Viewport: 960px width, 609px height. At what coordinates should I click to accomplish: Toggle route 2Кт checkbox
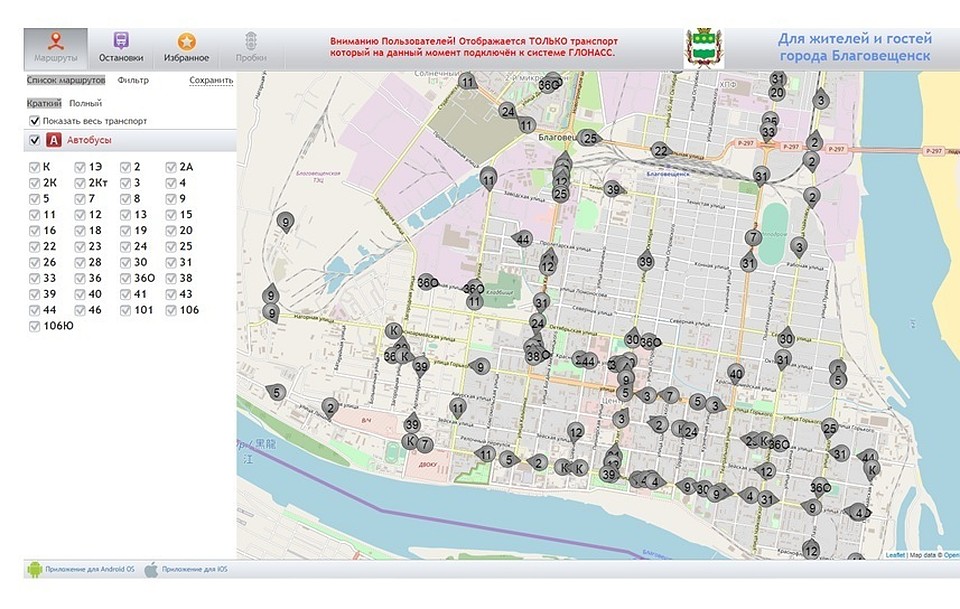pos(80,183)
